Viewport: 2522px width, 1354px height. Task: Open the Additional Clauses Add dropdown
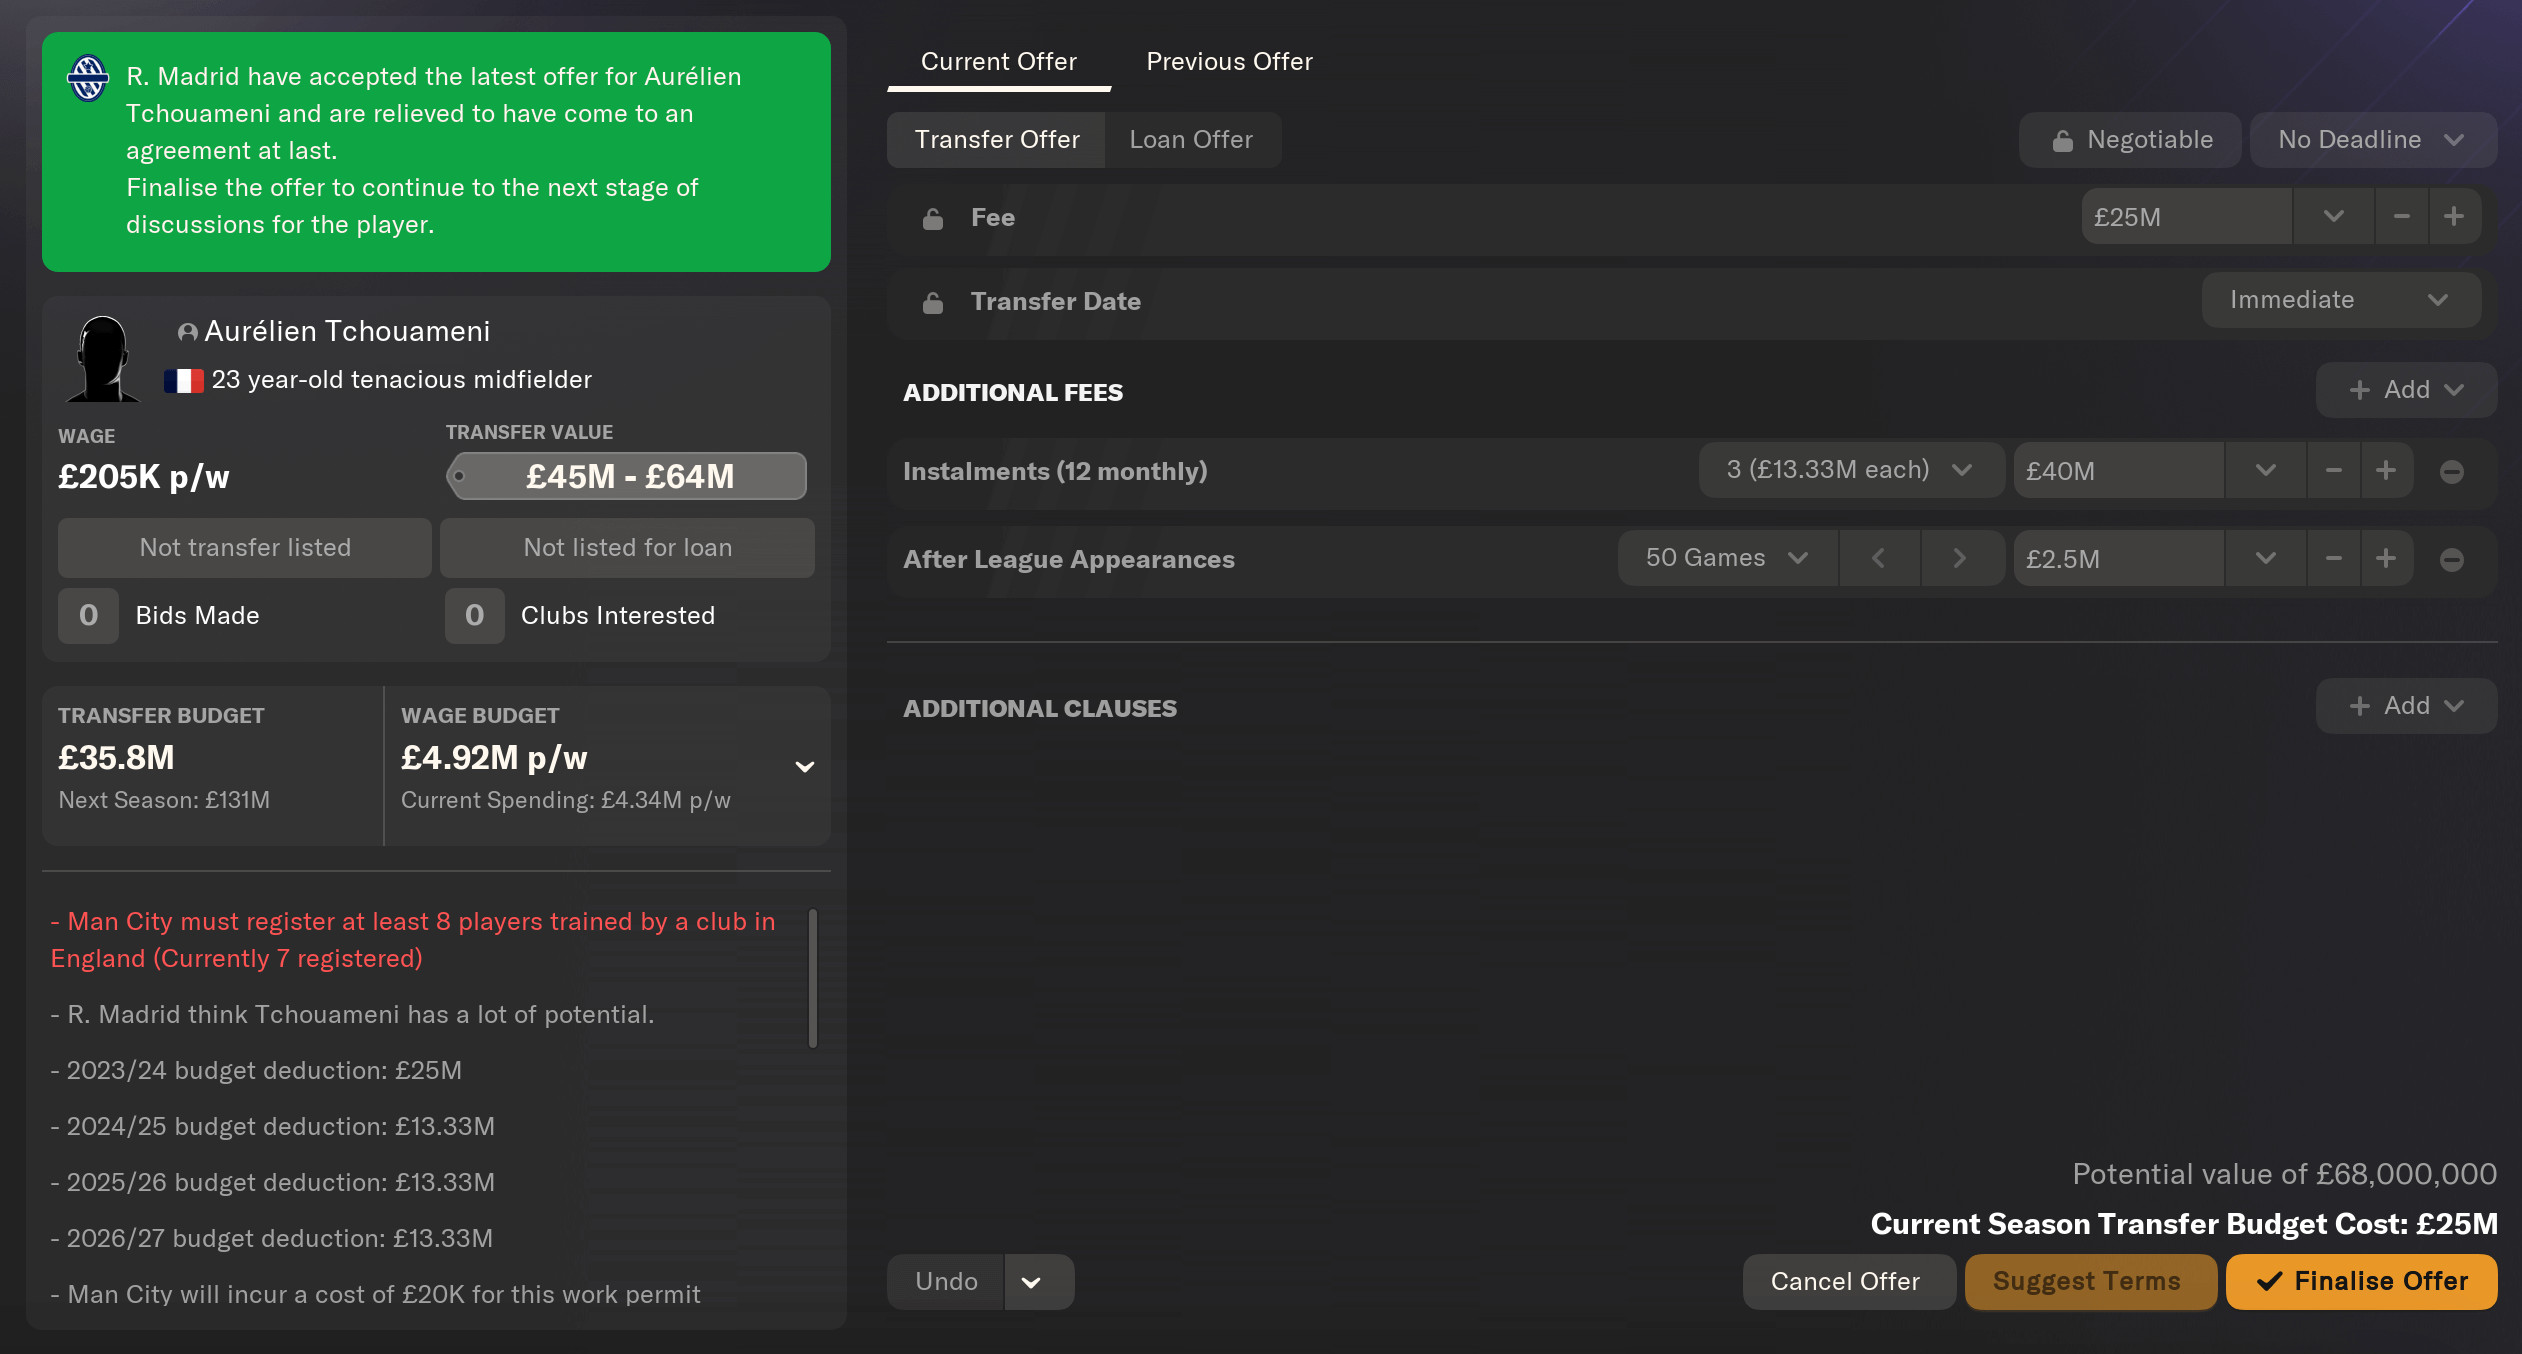coord(2406,706)
